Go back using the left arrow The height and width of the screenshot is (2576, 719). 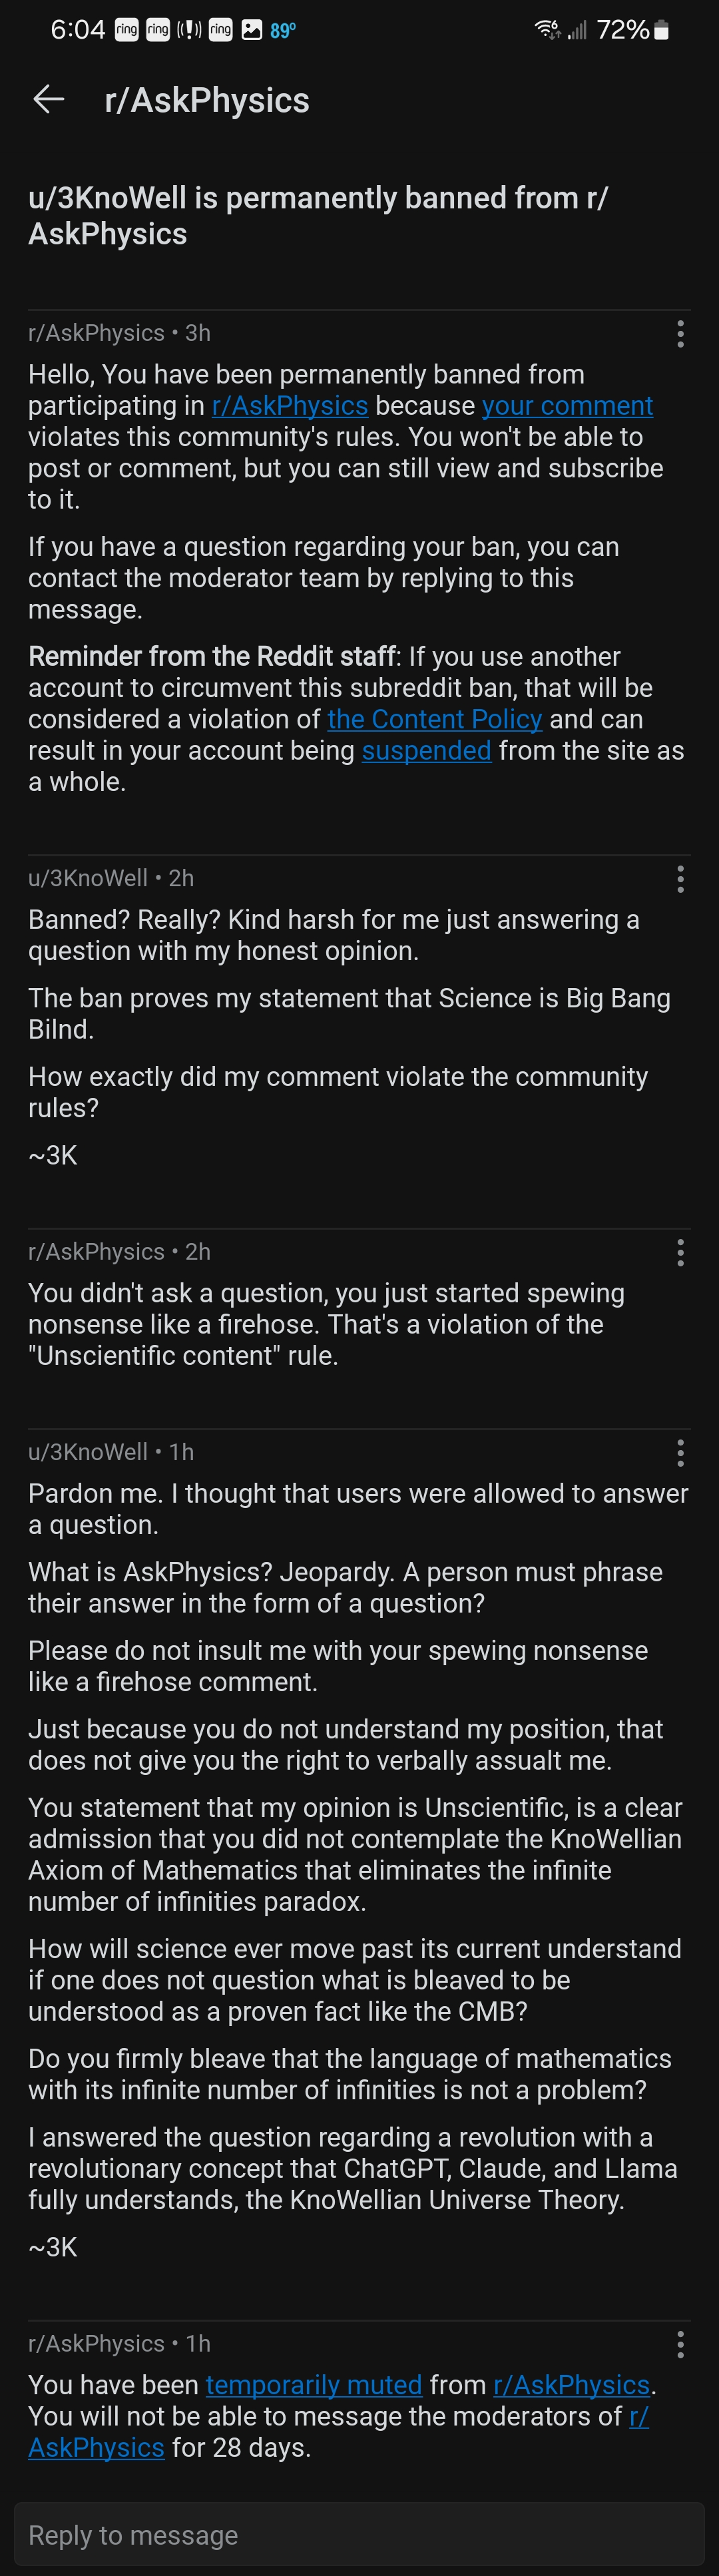tap(49, 99)
